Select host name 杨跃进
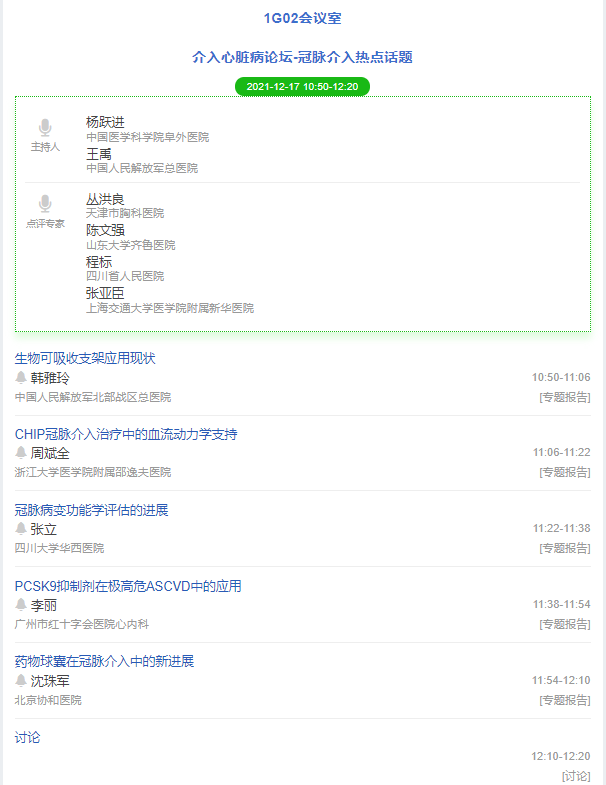Screen dimensions: 606x785 [105, 122]
